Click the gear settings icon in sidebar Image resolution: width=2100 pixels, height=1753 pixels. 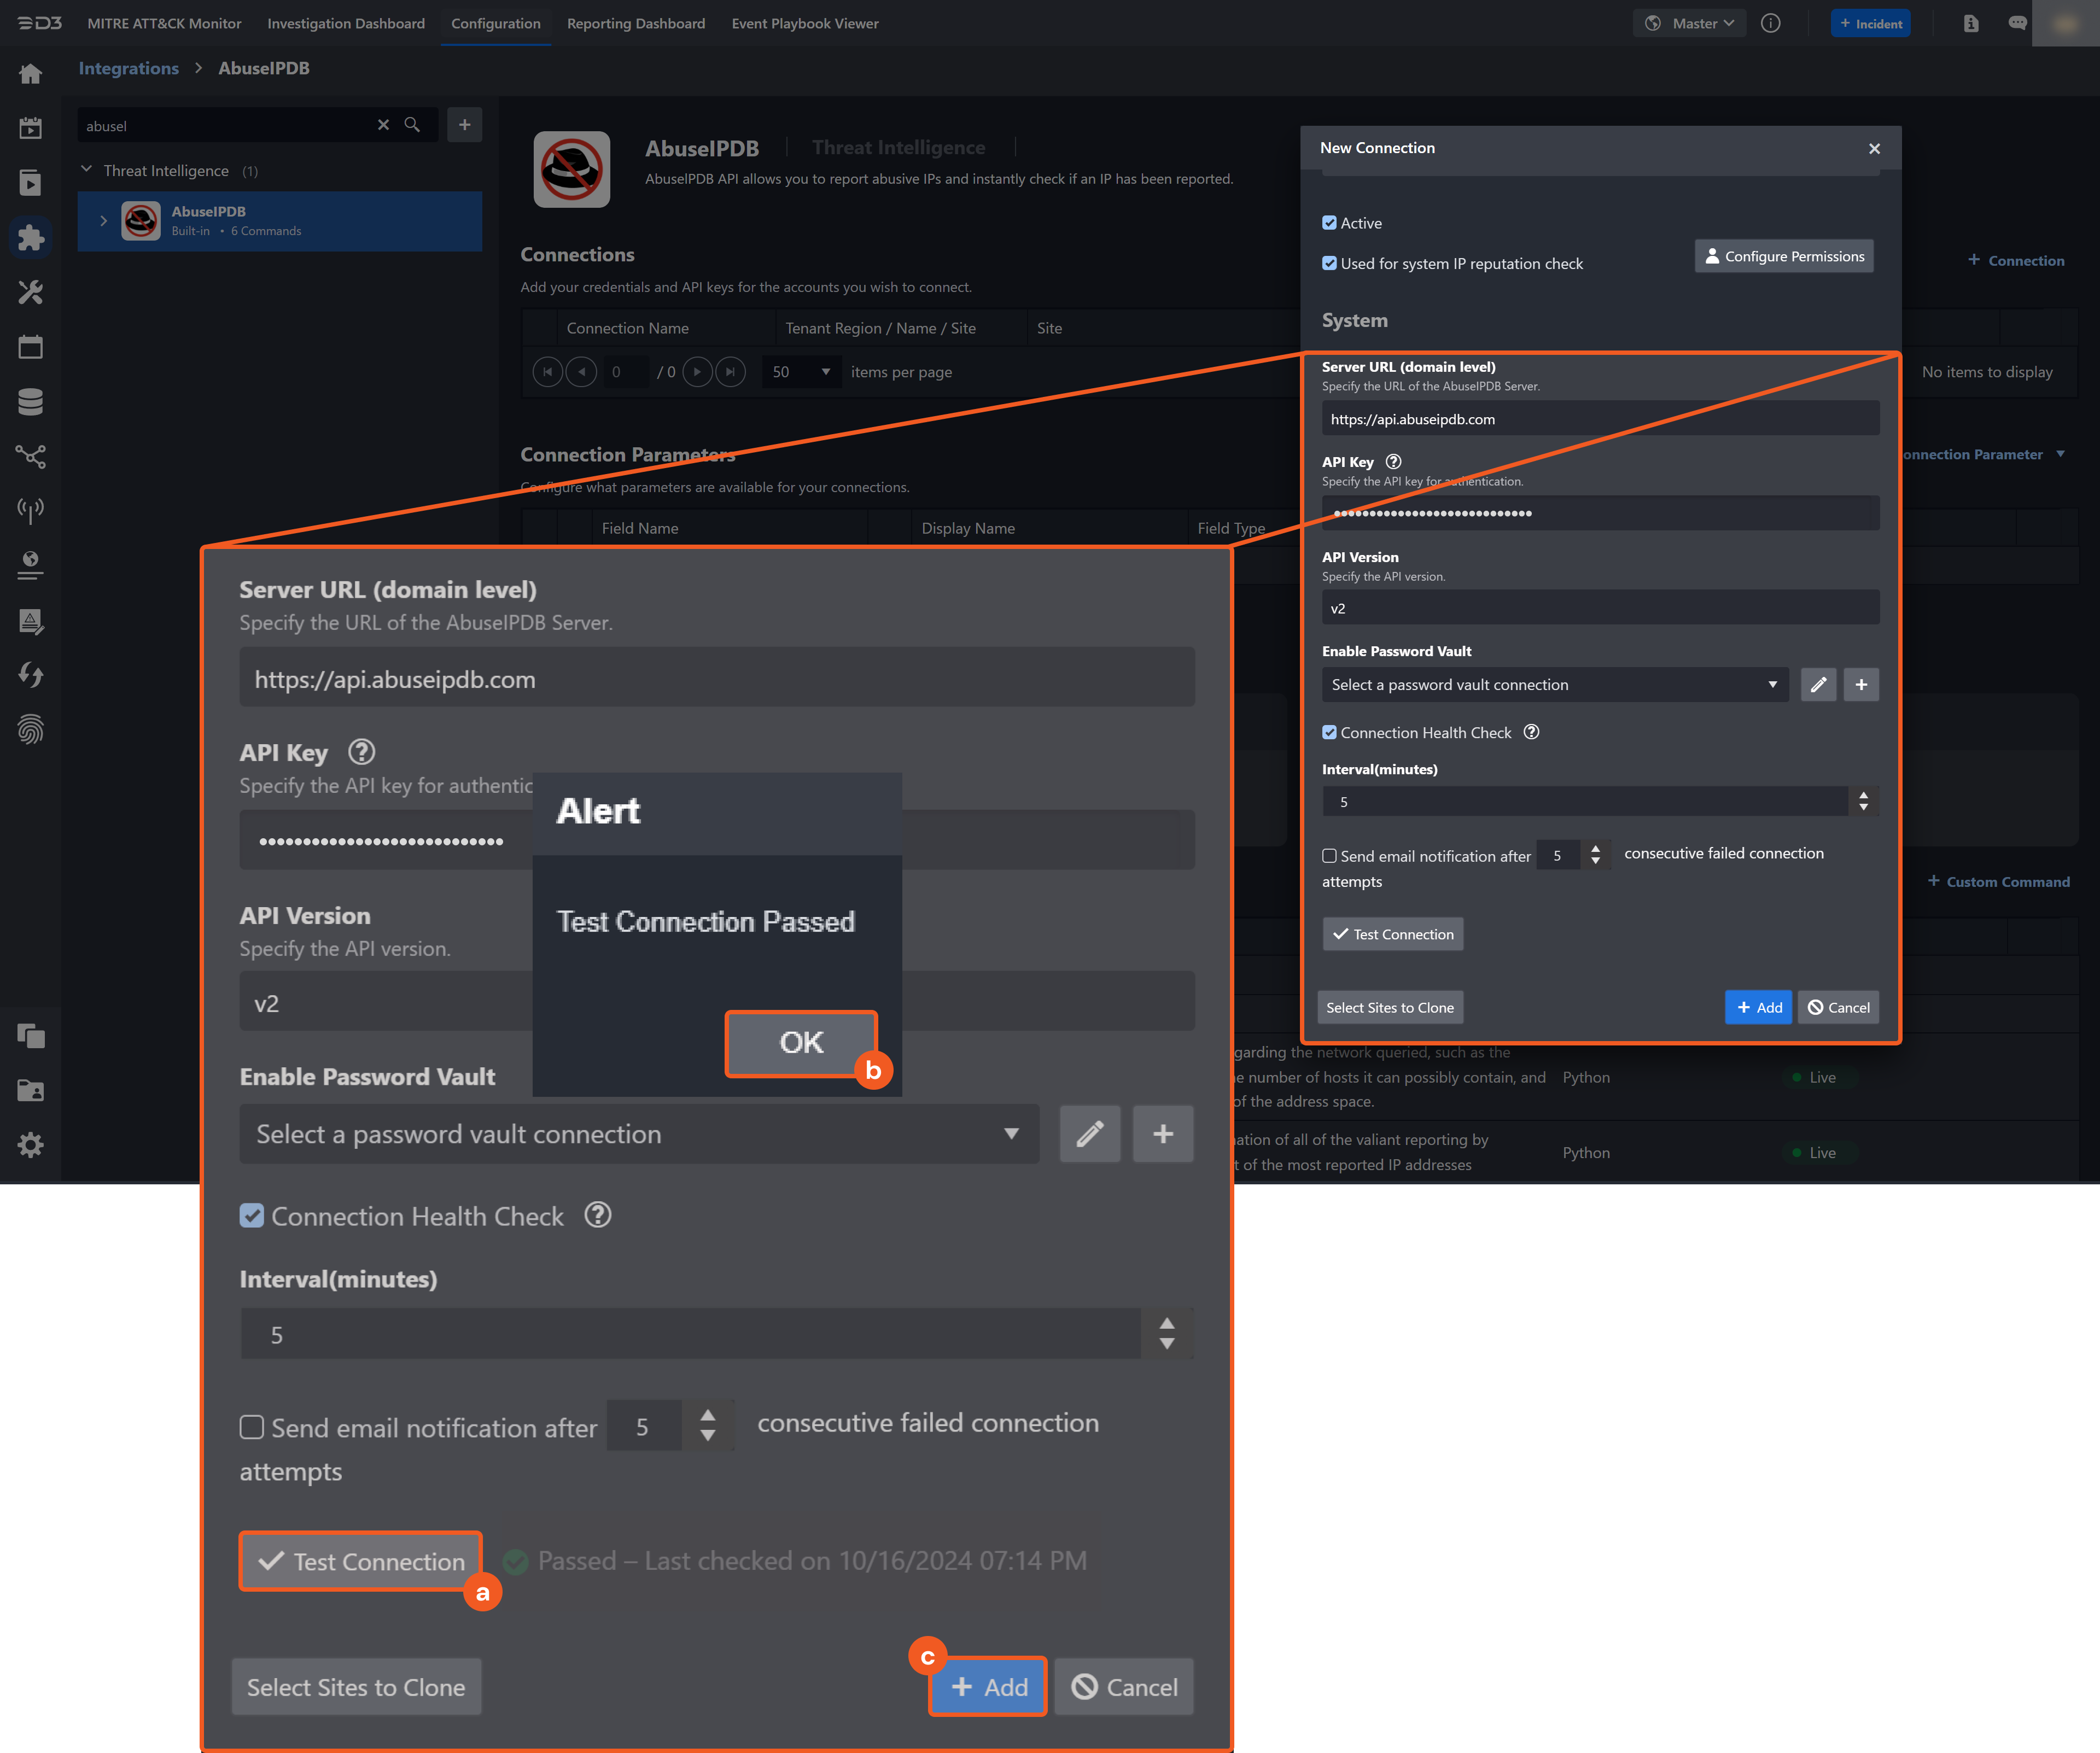coord(30,1144)
